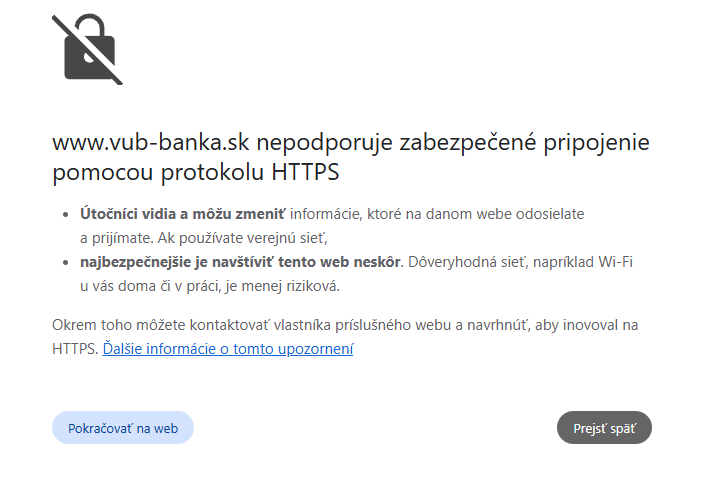
Task: Click bold text 'najbezpečnejšie je navštíviť tento web neskôr'
Action: coord(241,262)
